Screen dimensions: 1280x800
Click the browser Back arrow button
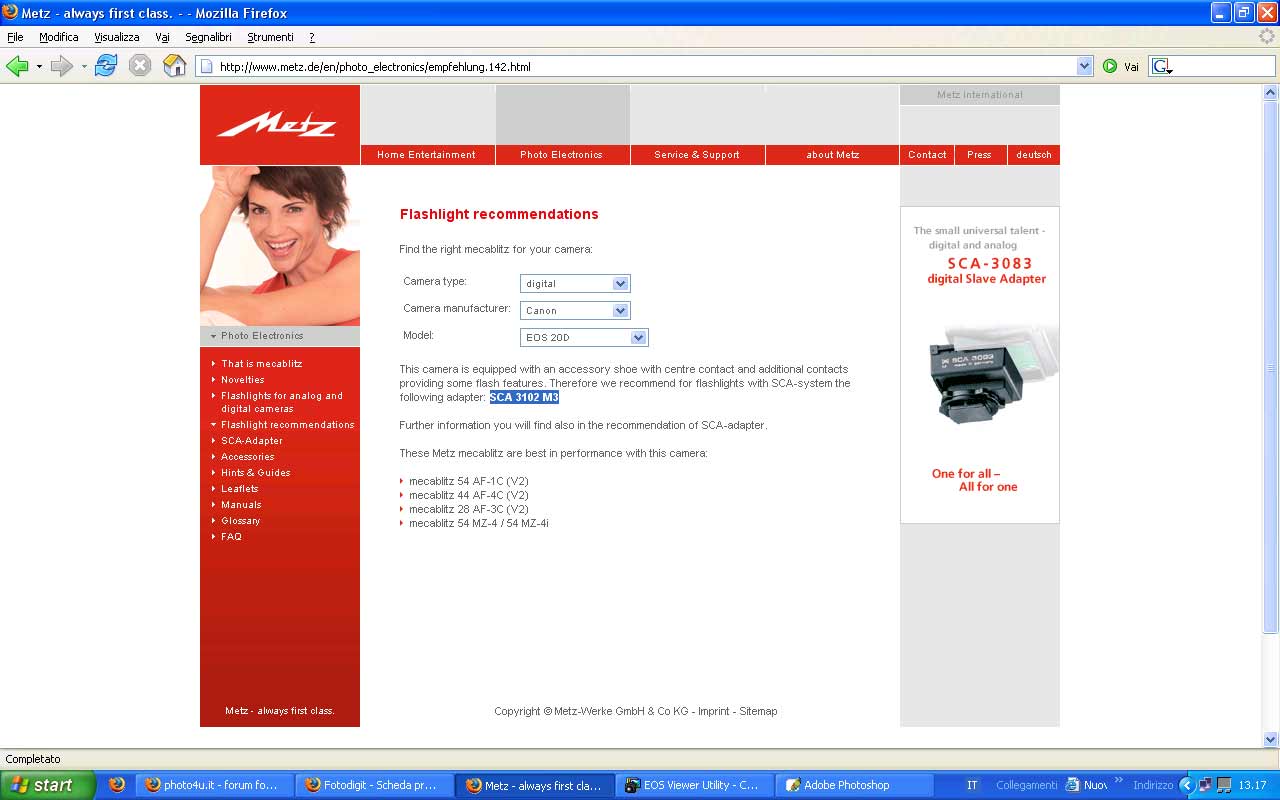click(17, 66)
